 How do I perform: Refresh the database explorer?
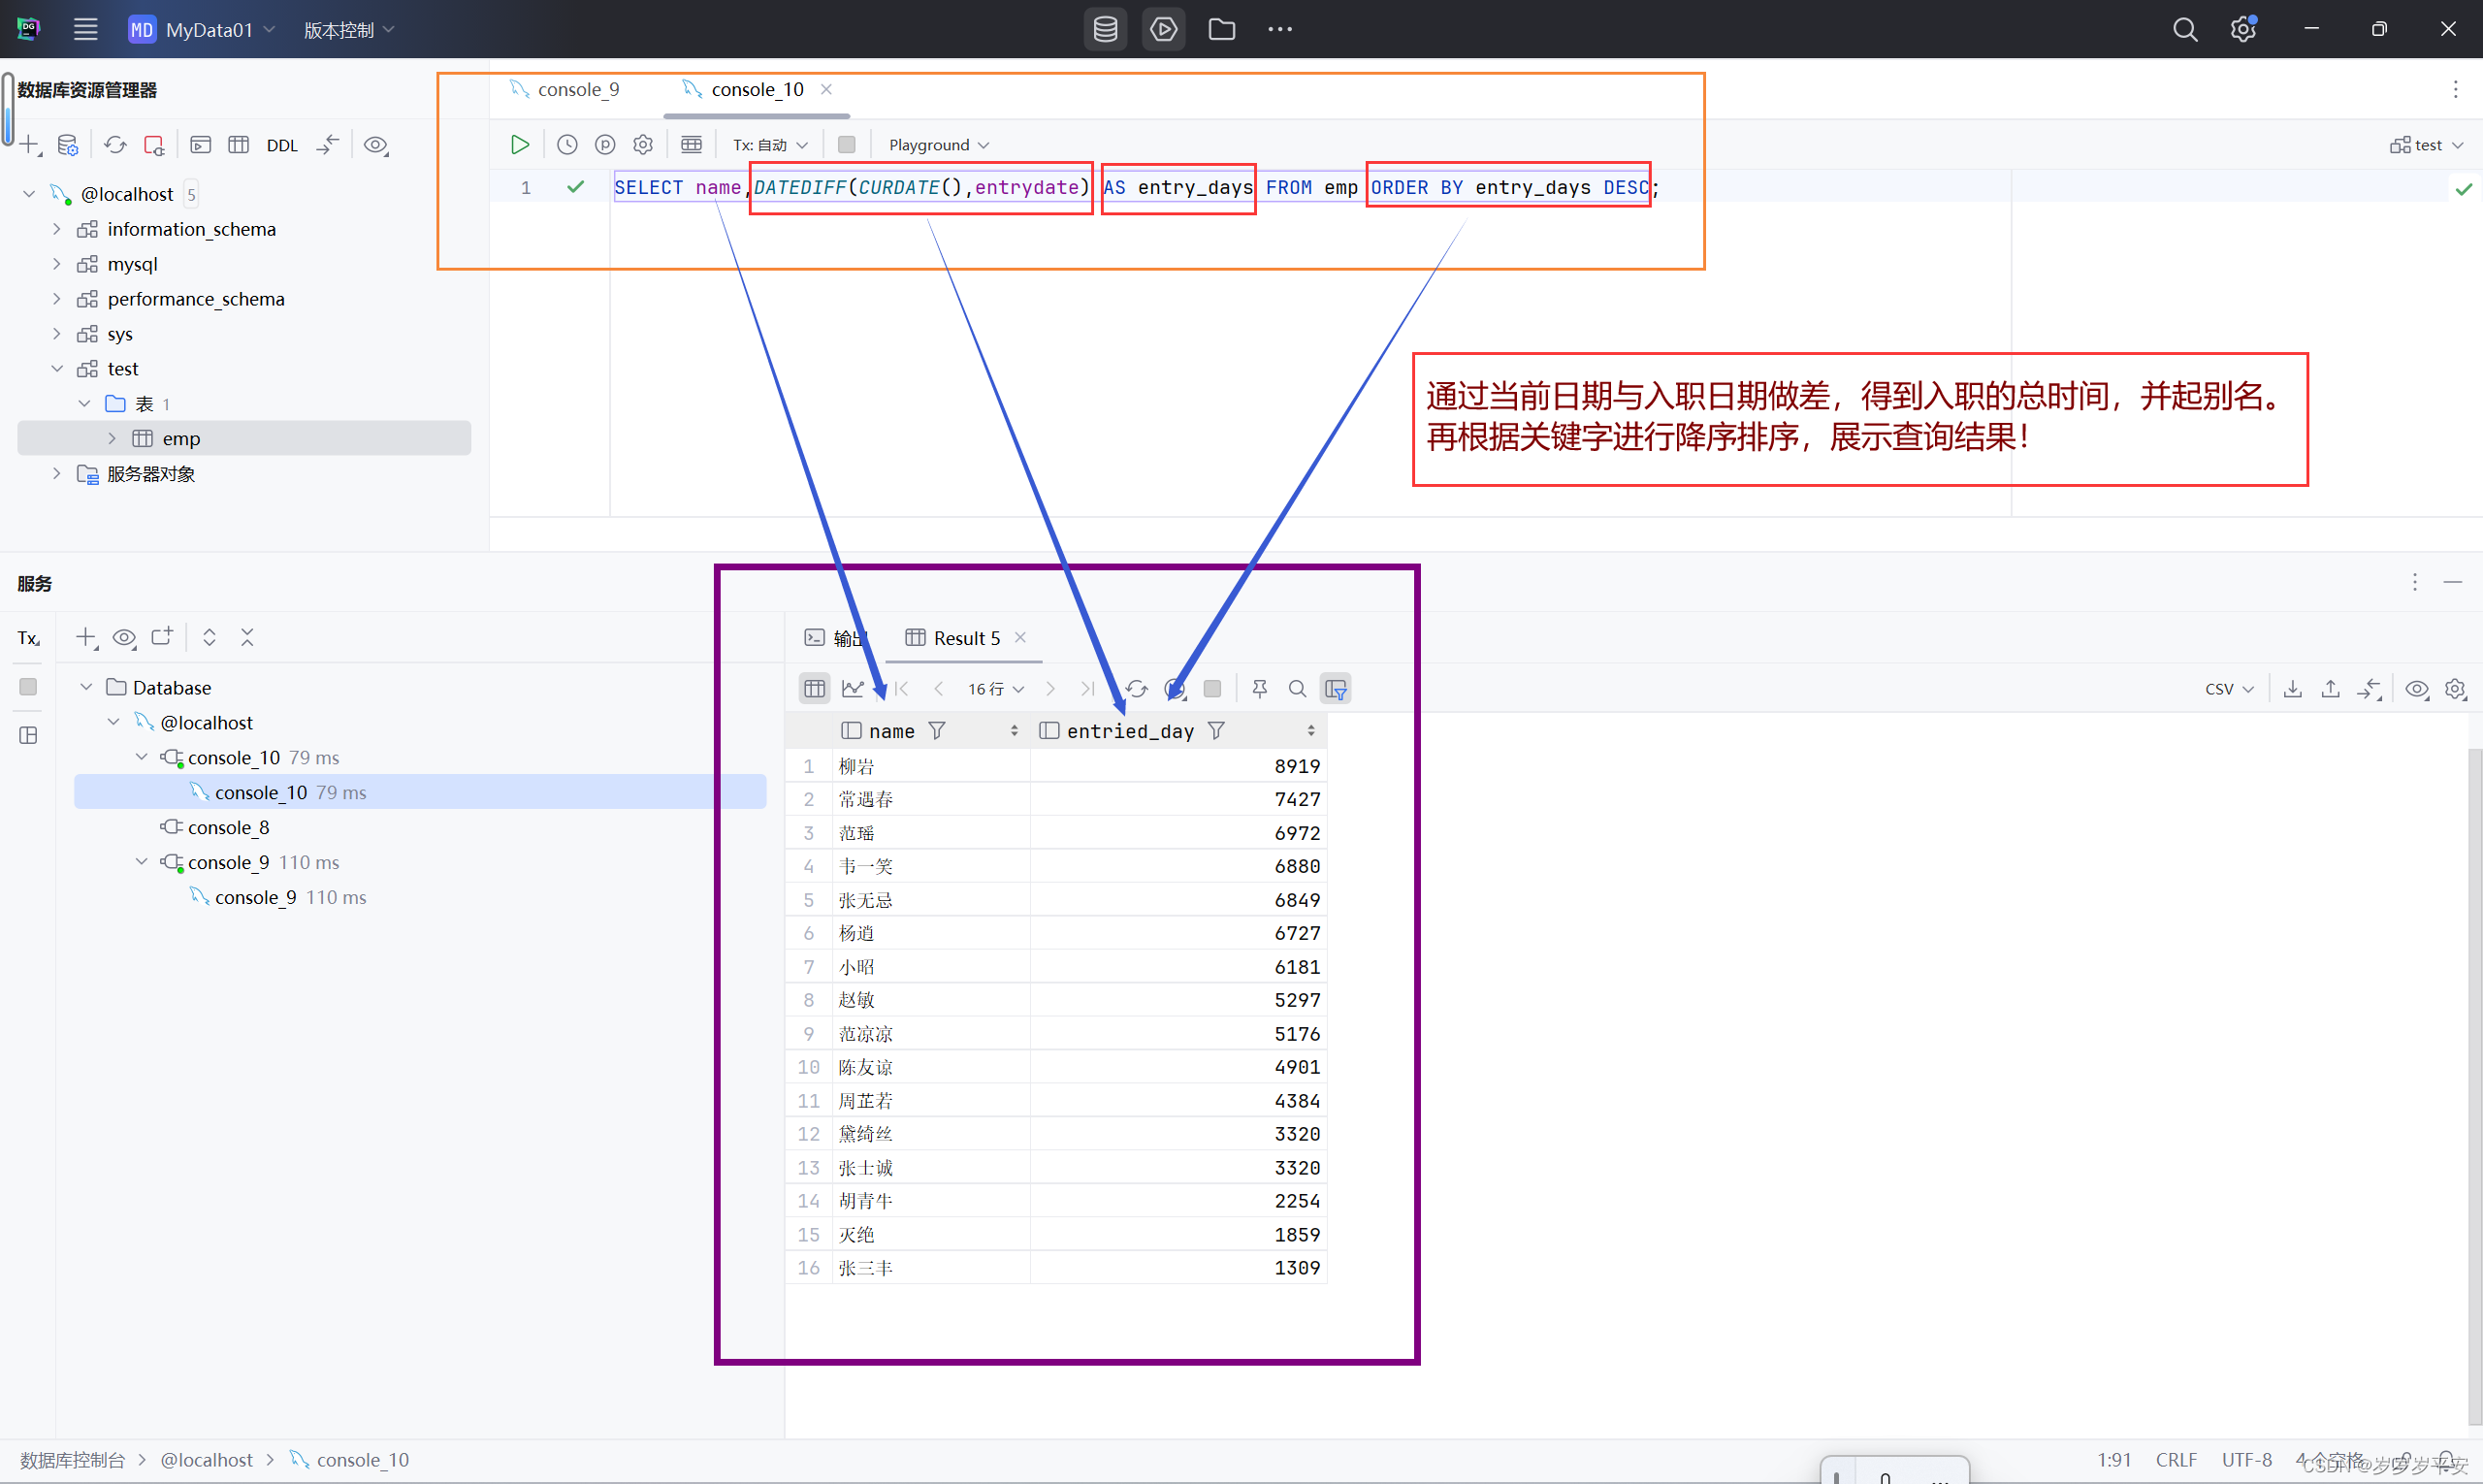115,145
